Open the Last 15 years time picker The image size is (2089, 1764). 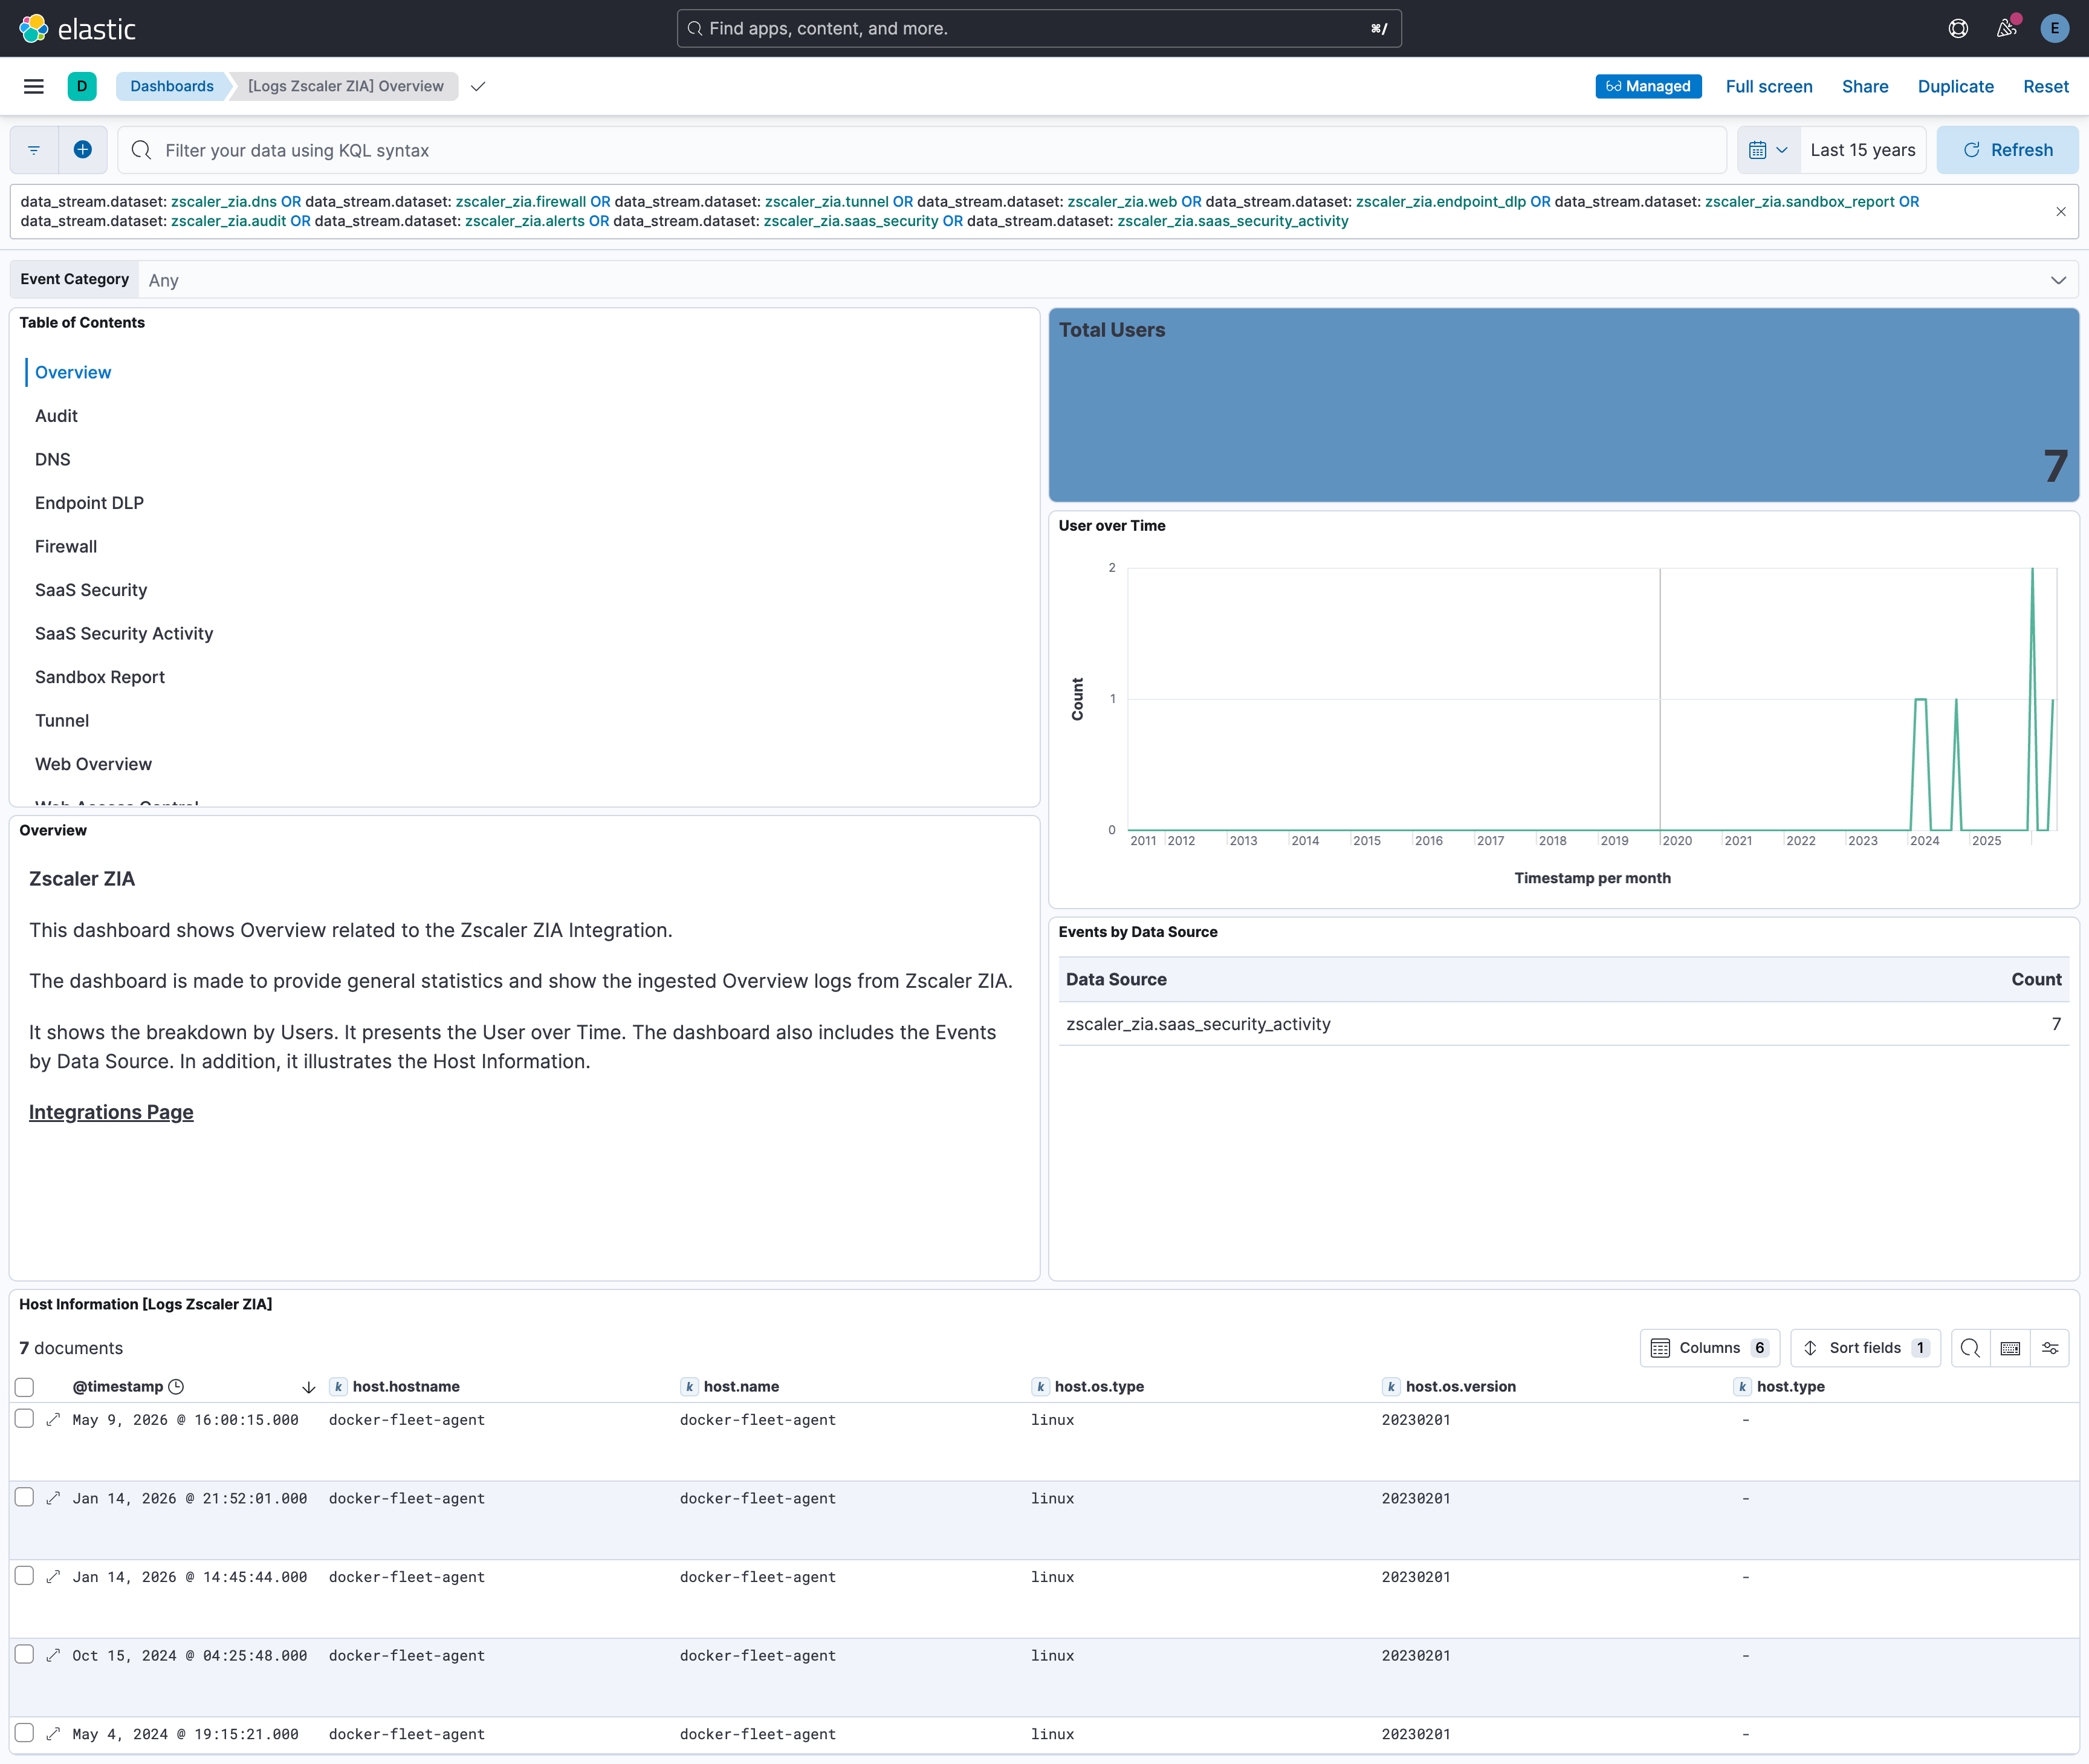(x=1863, y=150)
